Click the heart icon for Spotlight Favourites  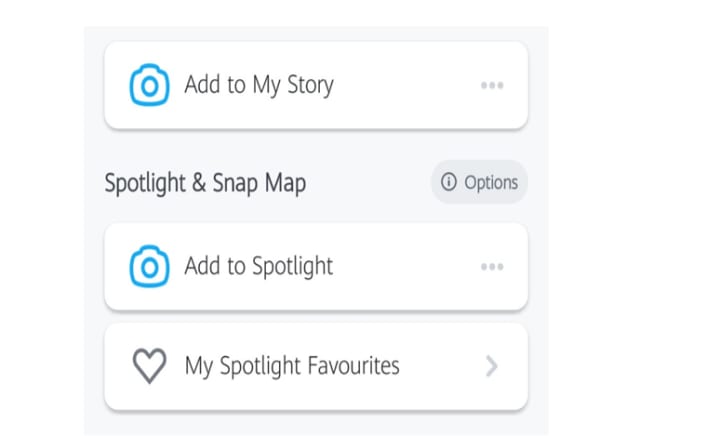click(x=150, y=367)
